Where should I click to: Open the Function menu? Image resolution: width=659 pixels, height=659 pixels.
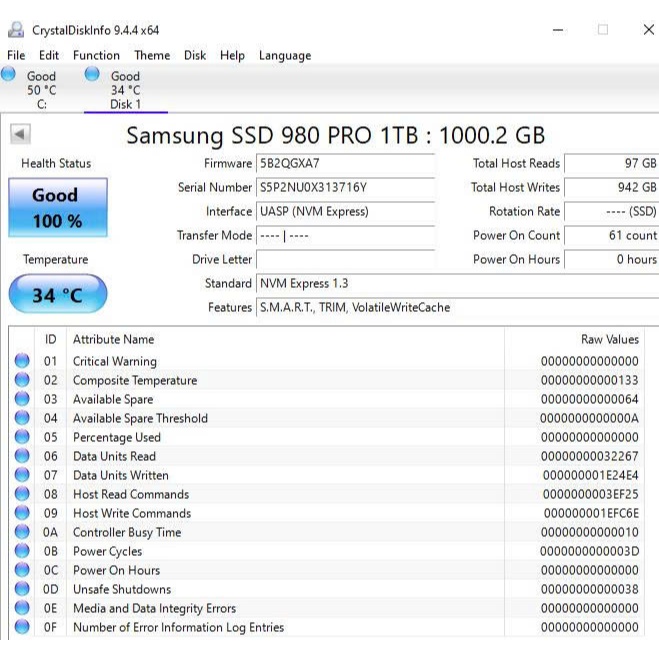click(x=96, y=55)
